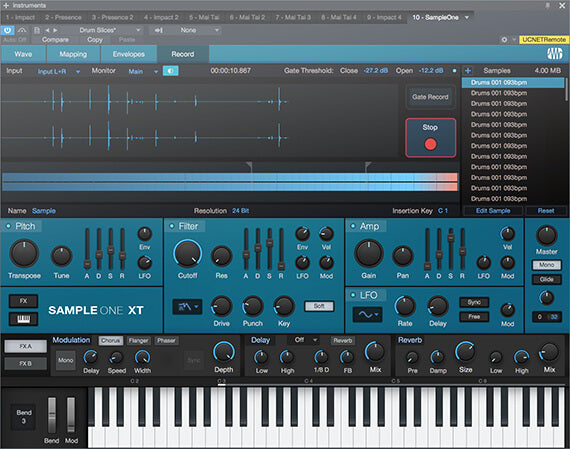Click the filter Drive knob
This screenshot has width=570, height=449.
click(x=221, y=306)
